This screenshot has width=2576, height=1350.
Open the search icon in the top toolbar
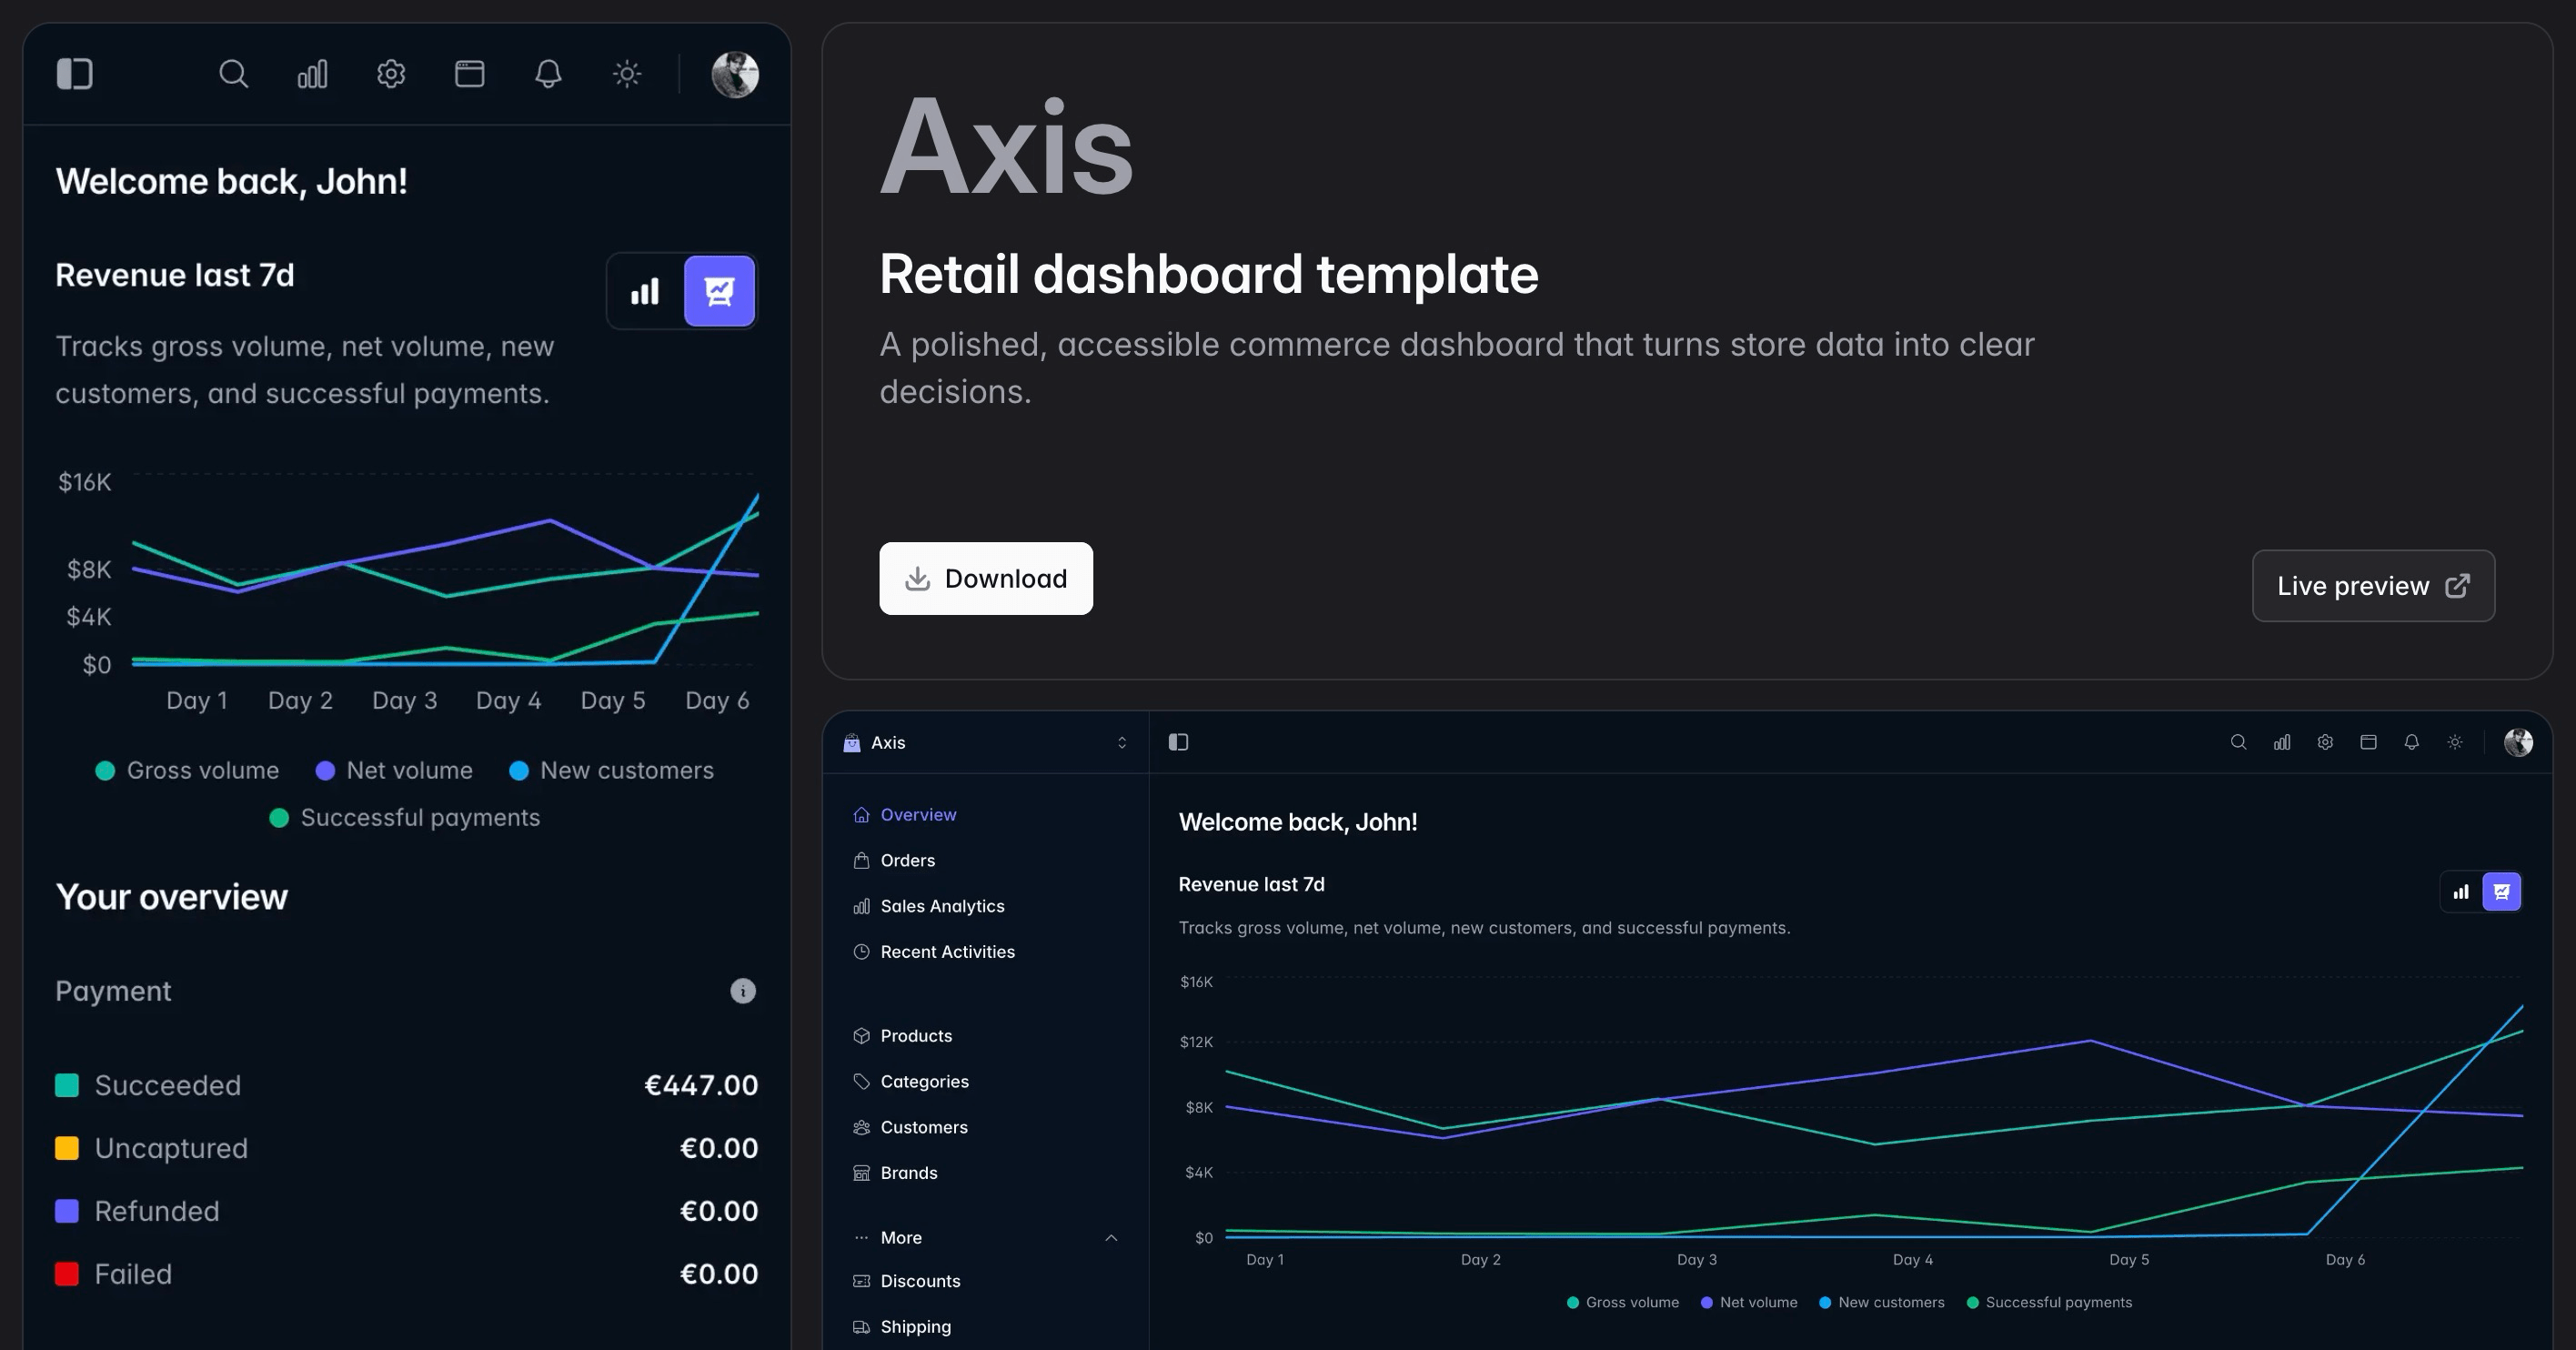pyautogui.click(x=234, y=73)
